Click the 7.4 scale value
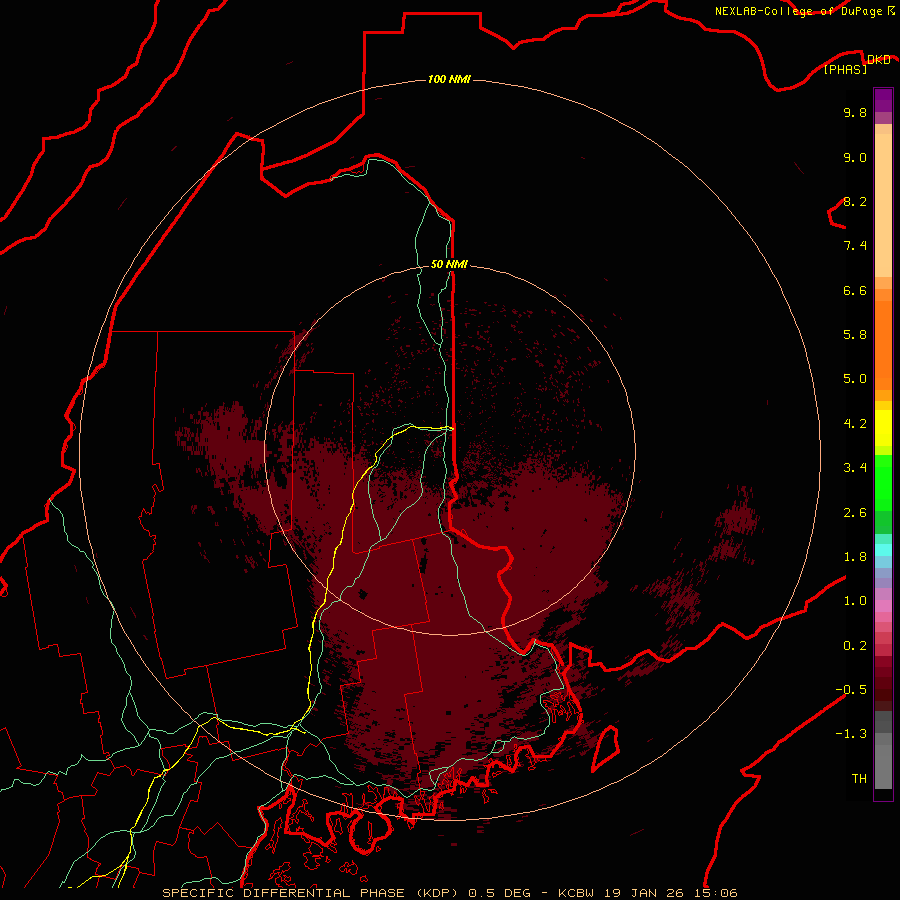900x900 pixels. [x=855, y=246]
